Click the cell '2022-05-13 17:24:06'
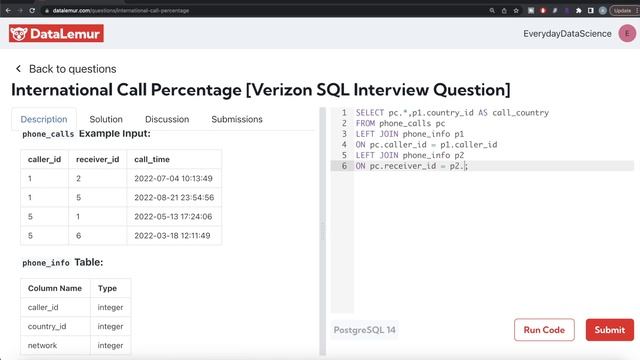The image size is (640, 360). click(173, 216)
